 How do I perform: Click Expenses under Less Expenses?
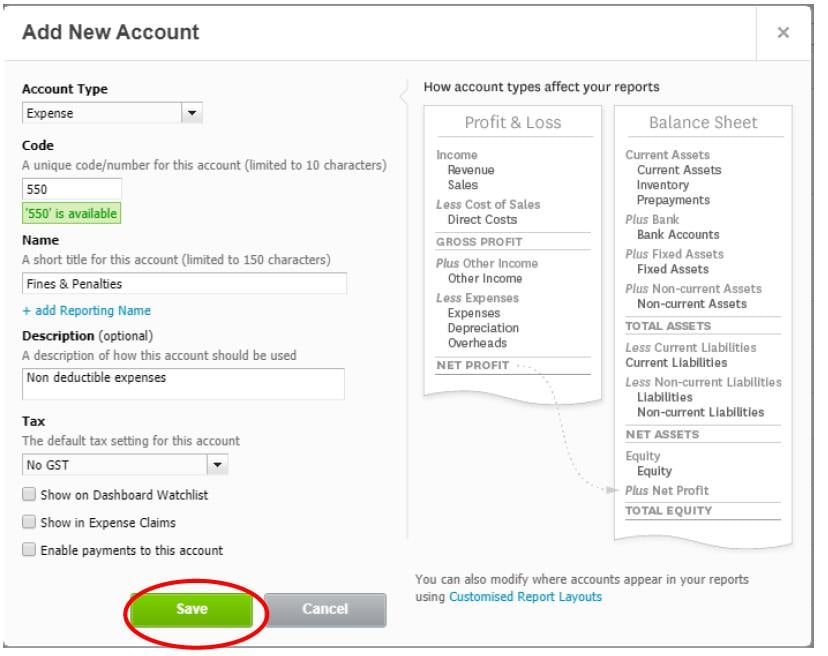[474, 313]
